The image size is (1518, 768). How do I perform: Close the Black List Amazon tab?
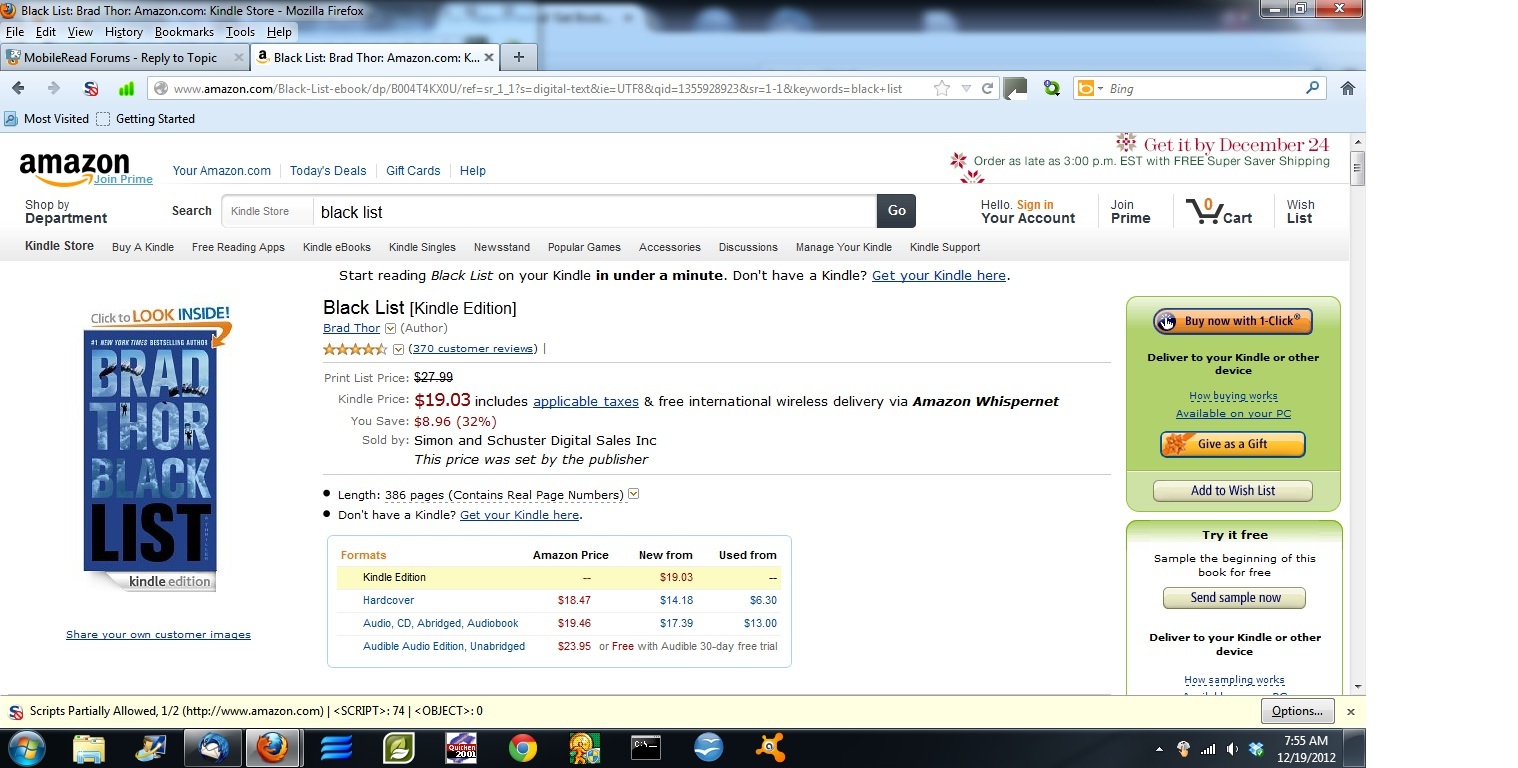489,57
